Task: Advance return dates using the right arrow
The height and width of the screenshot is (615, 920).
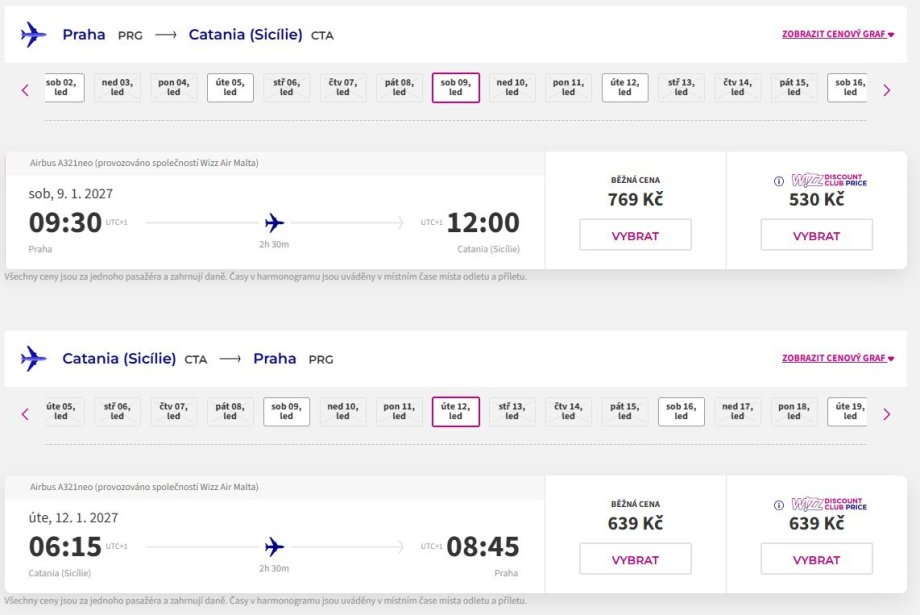Action: click(x=886, y=414)
